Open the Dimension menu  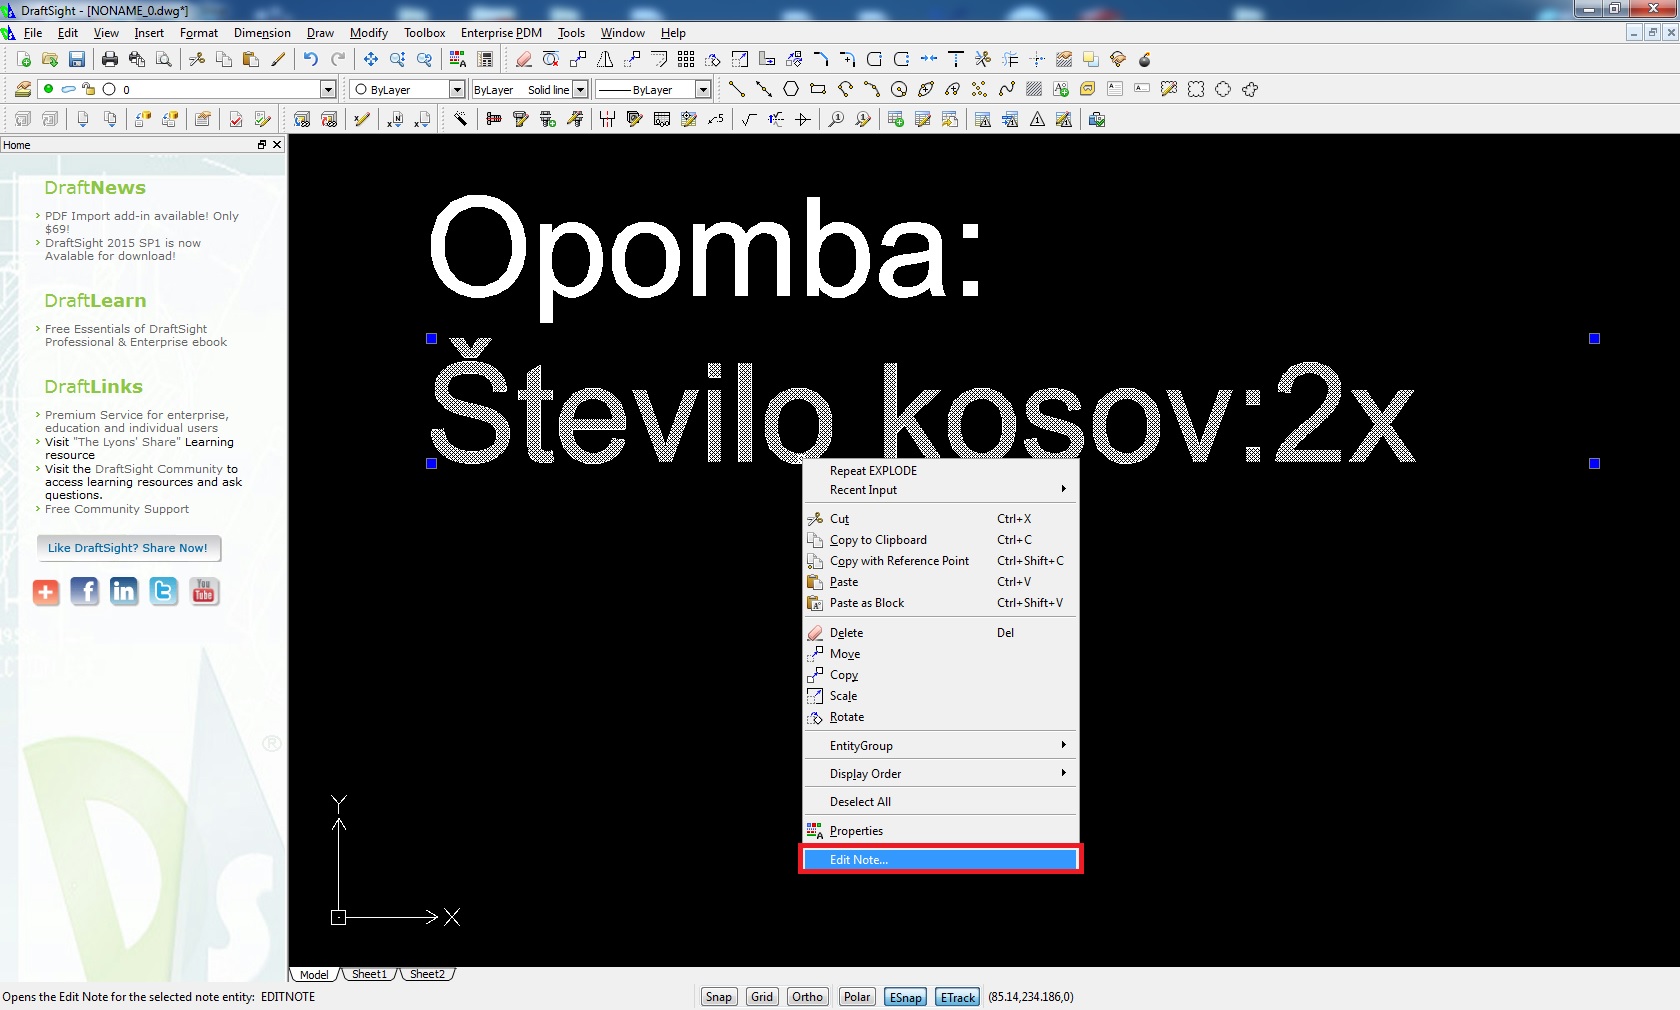[x=262, y=33]
